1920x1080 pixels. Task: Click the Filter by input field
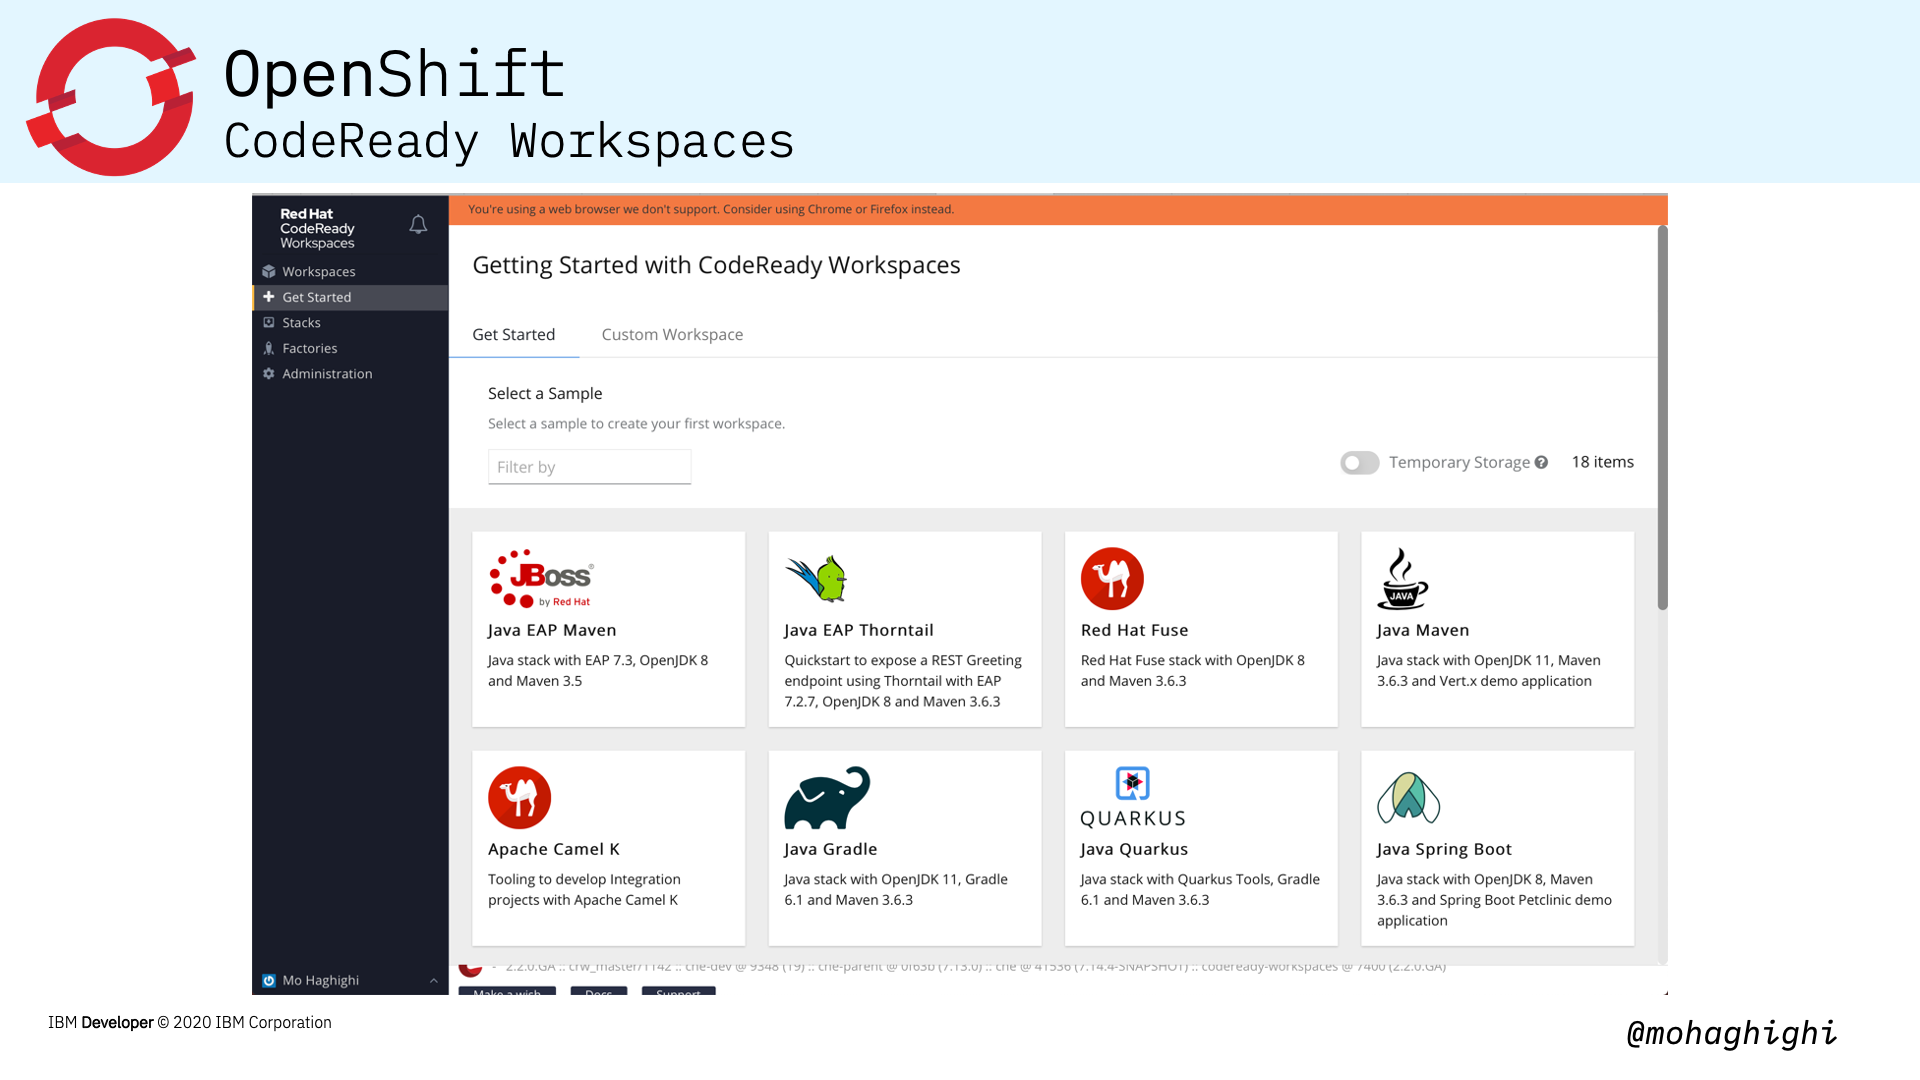(589, 467)
